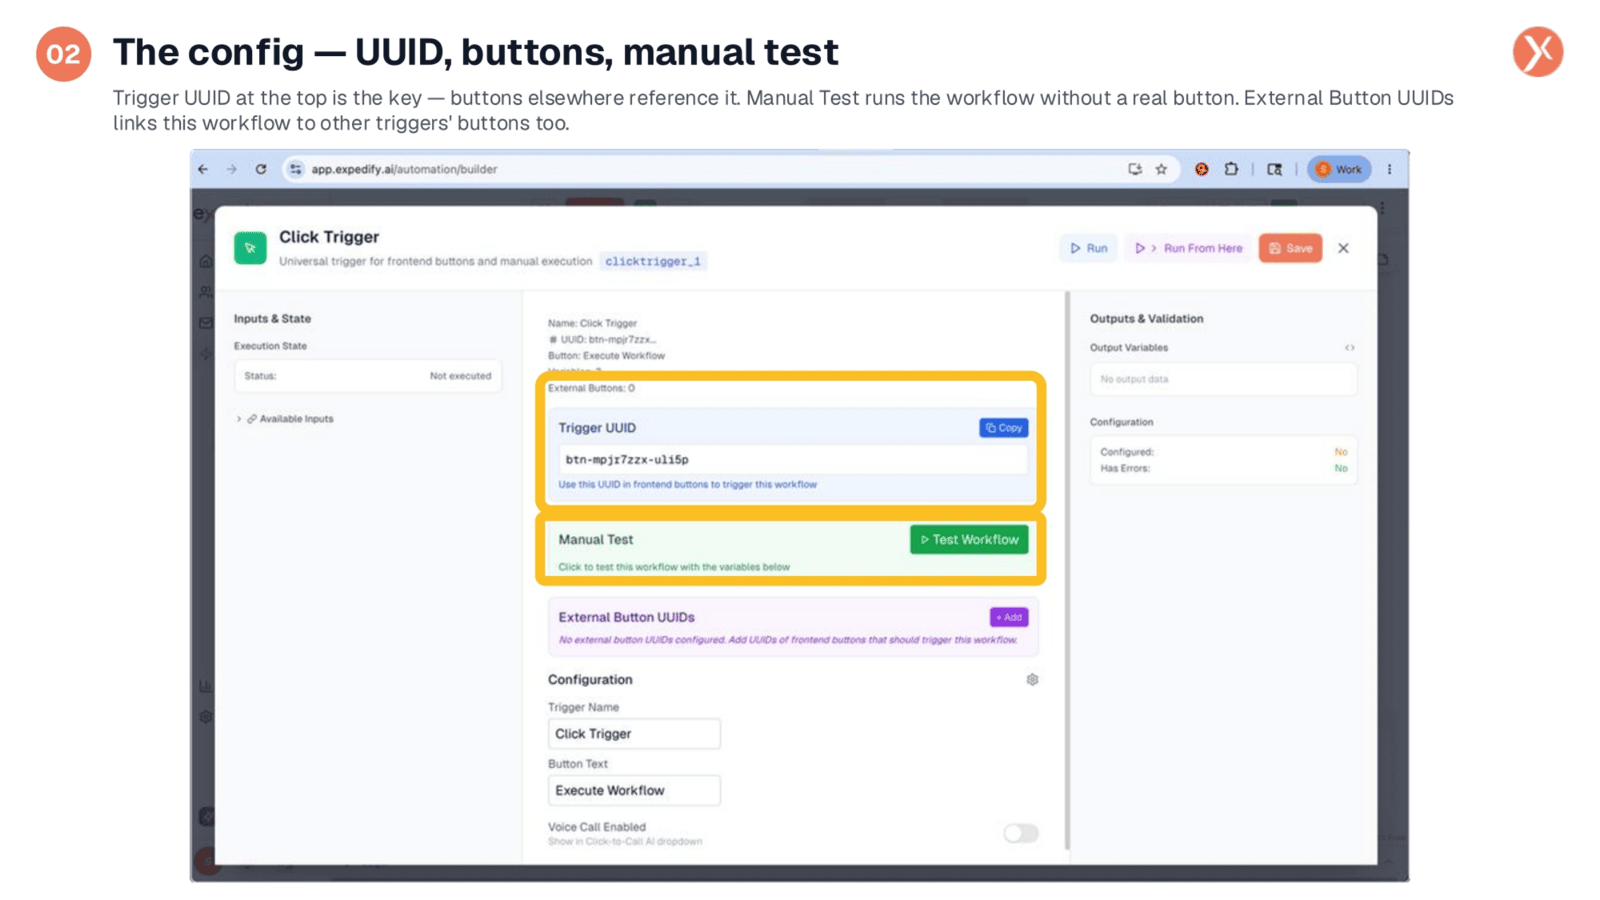Copy the Trigger UUID

(1003, 428)
